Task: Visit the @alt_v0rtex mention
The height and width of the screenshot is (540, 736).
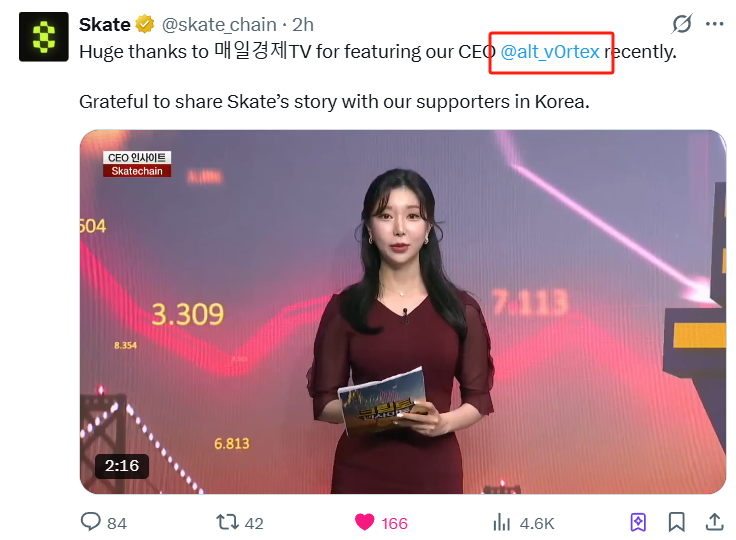Action: [x=550, y=51]
